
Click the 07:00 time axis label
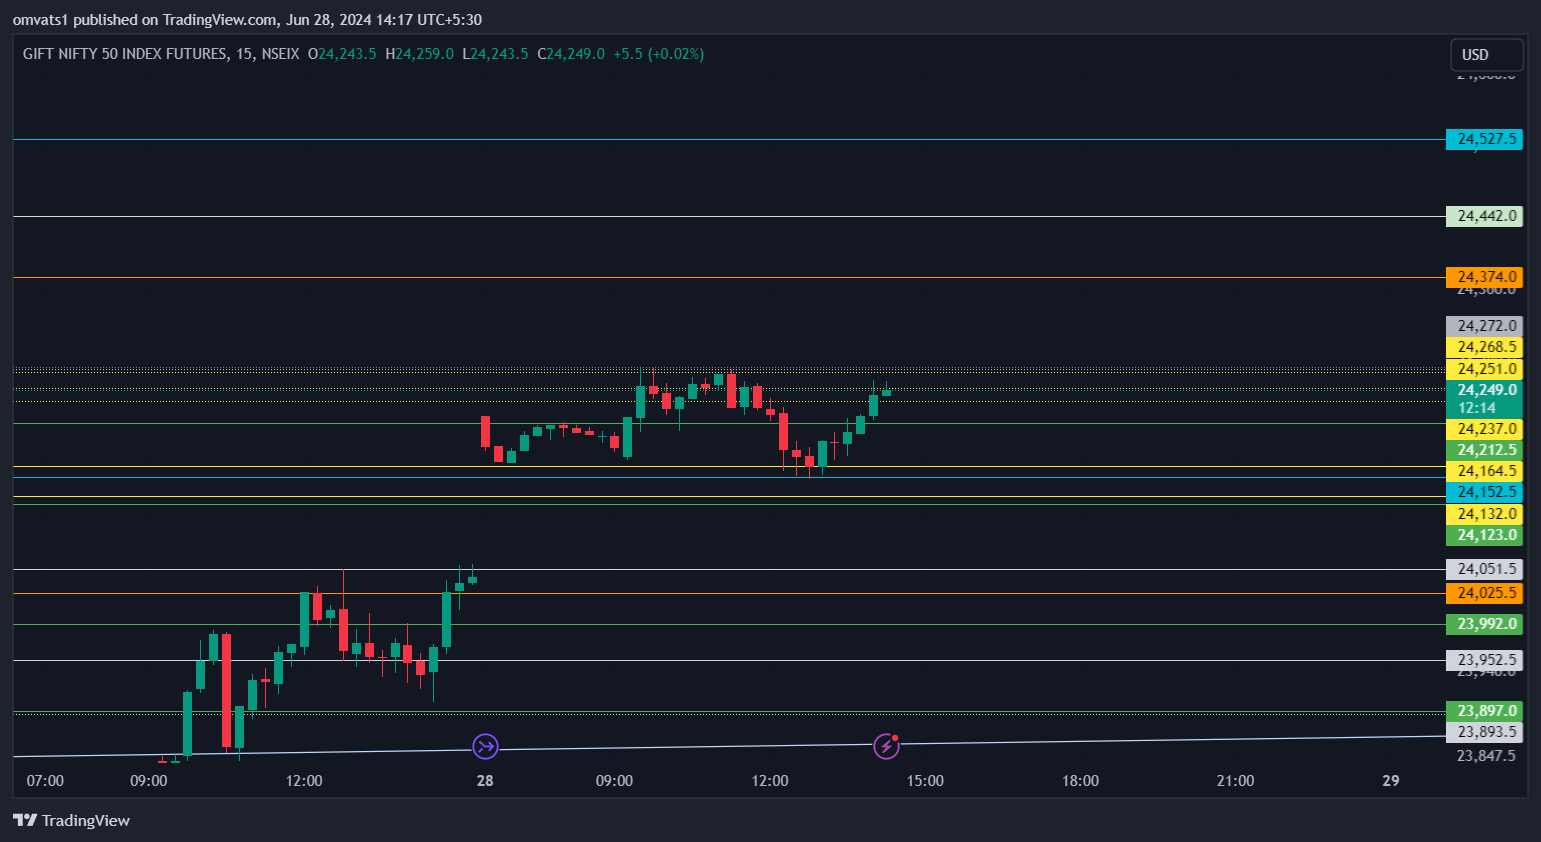45,781
